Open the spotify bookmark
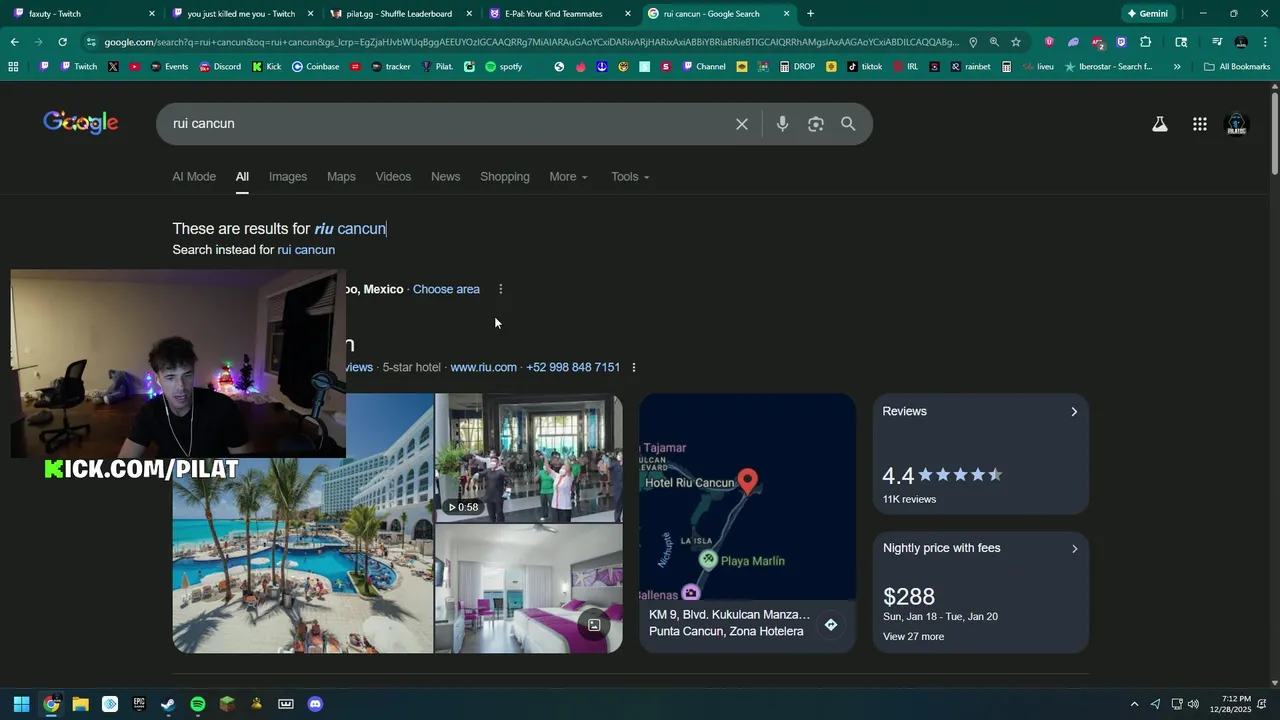This screenshot has width=1280, height=720. tap(504, 67)
